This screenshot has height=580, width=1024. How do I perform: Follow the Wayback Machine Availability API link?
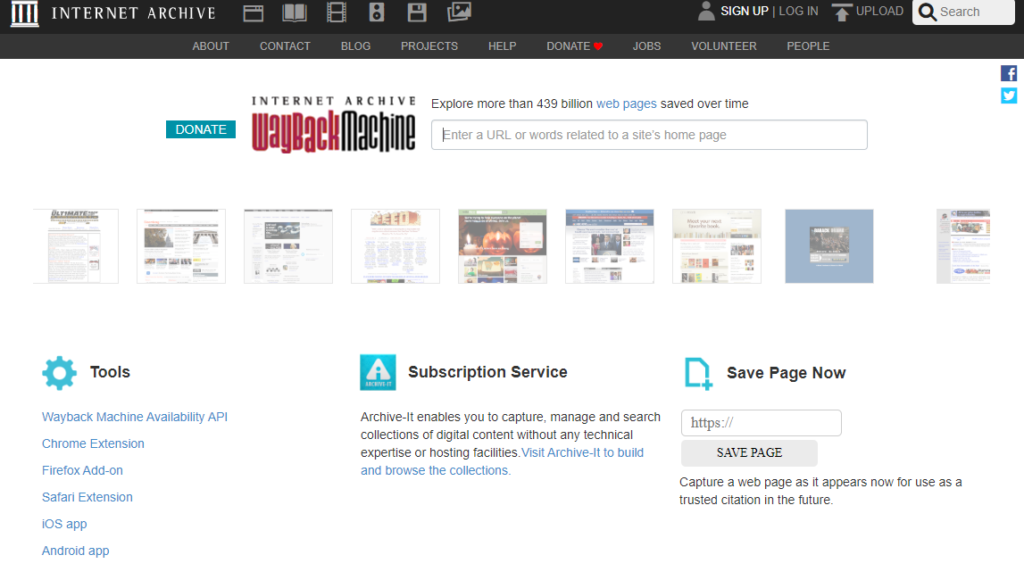pos(135,417)
